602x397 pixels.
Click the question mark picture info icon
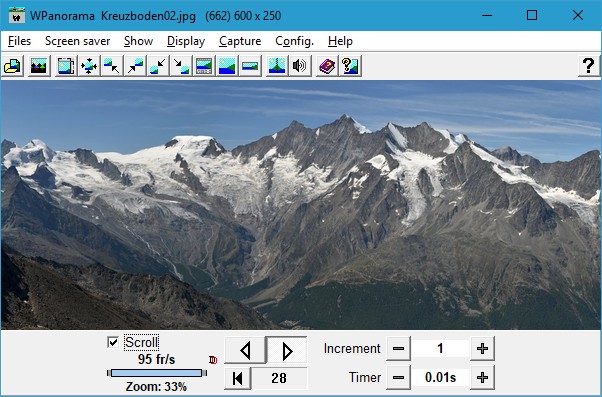point(350,66)
